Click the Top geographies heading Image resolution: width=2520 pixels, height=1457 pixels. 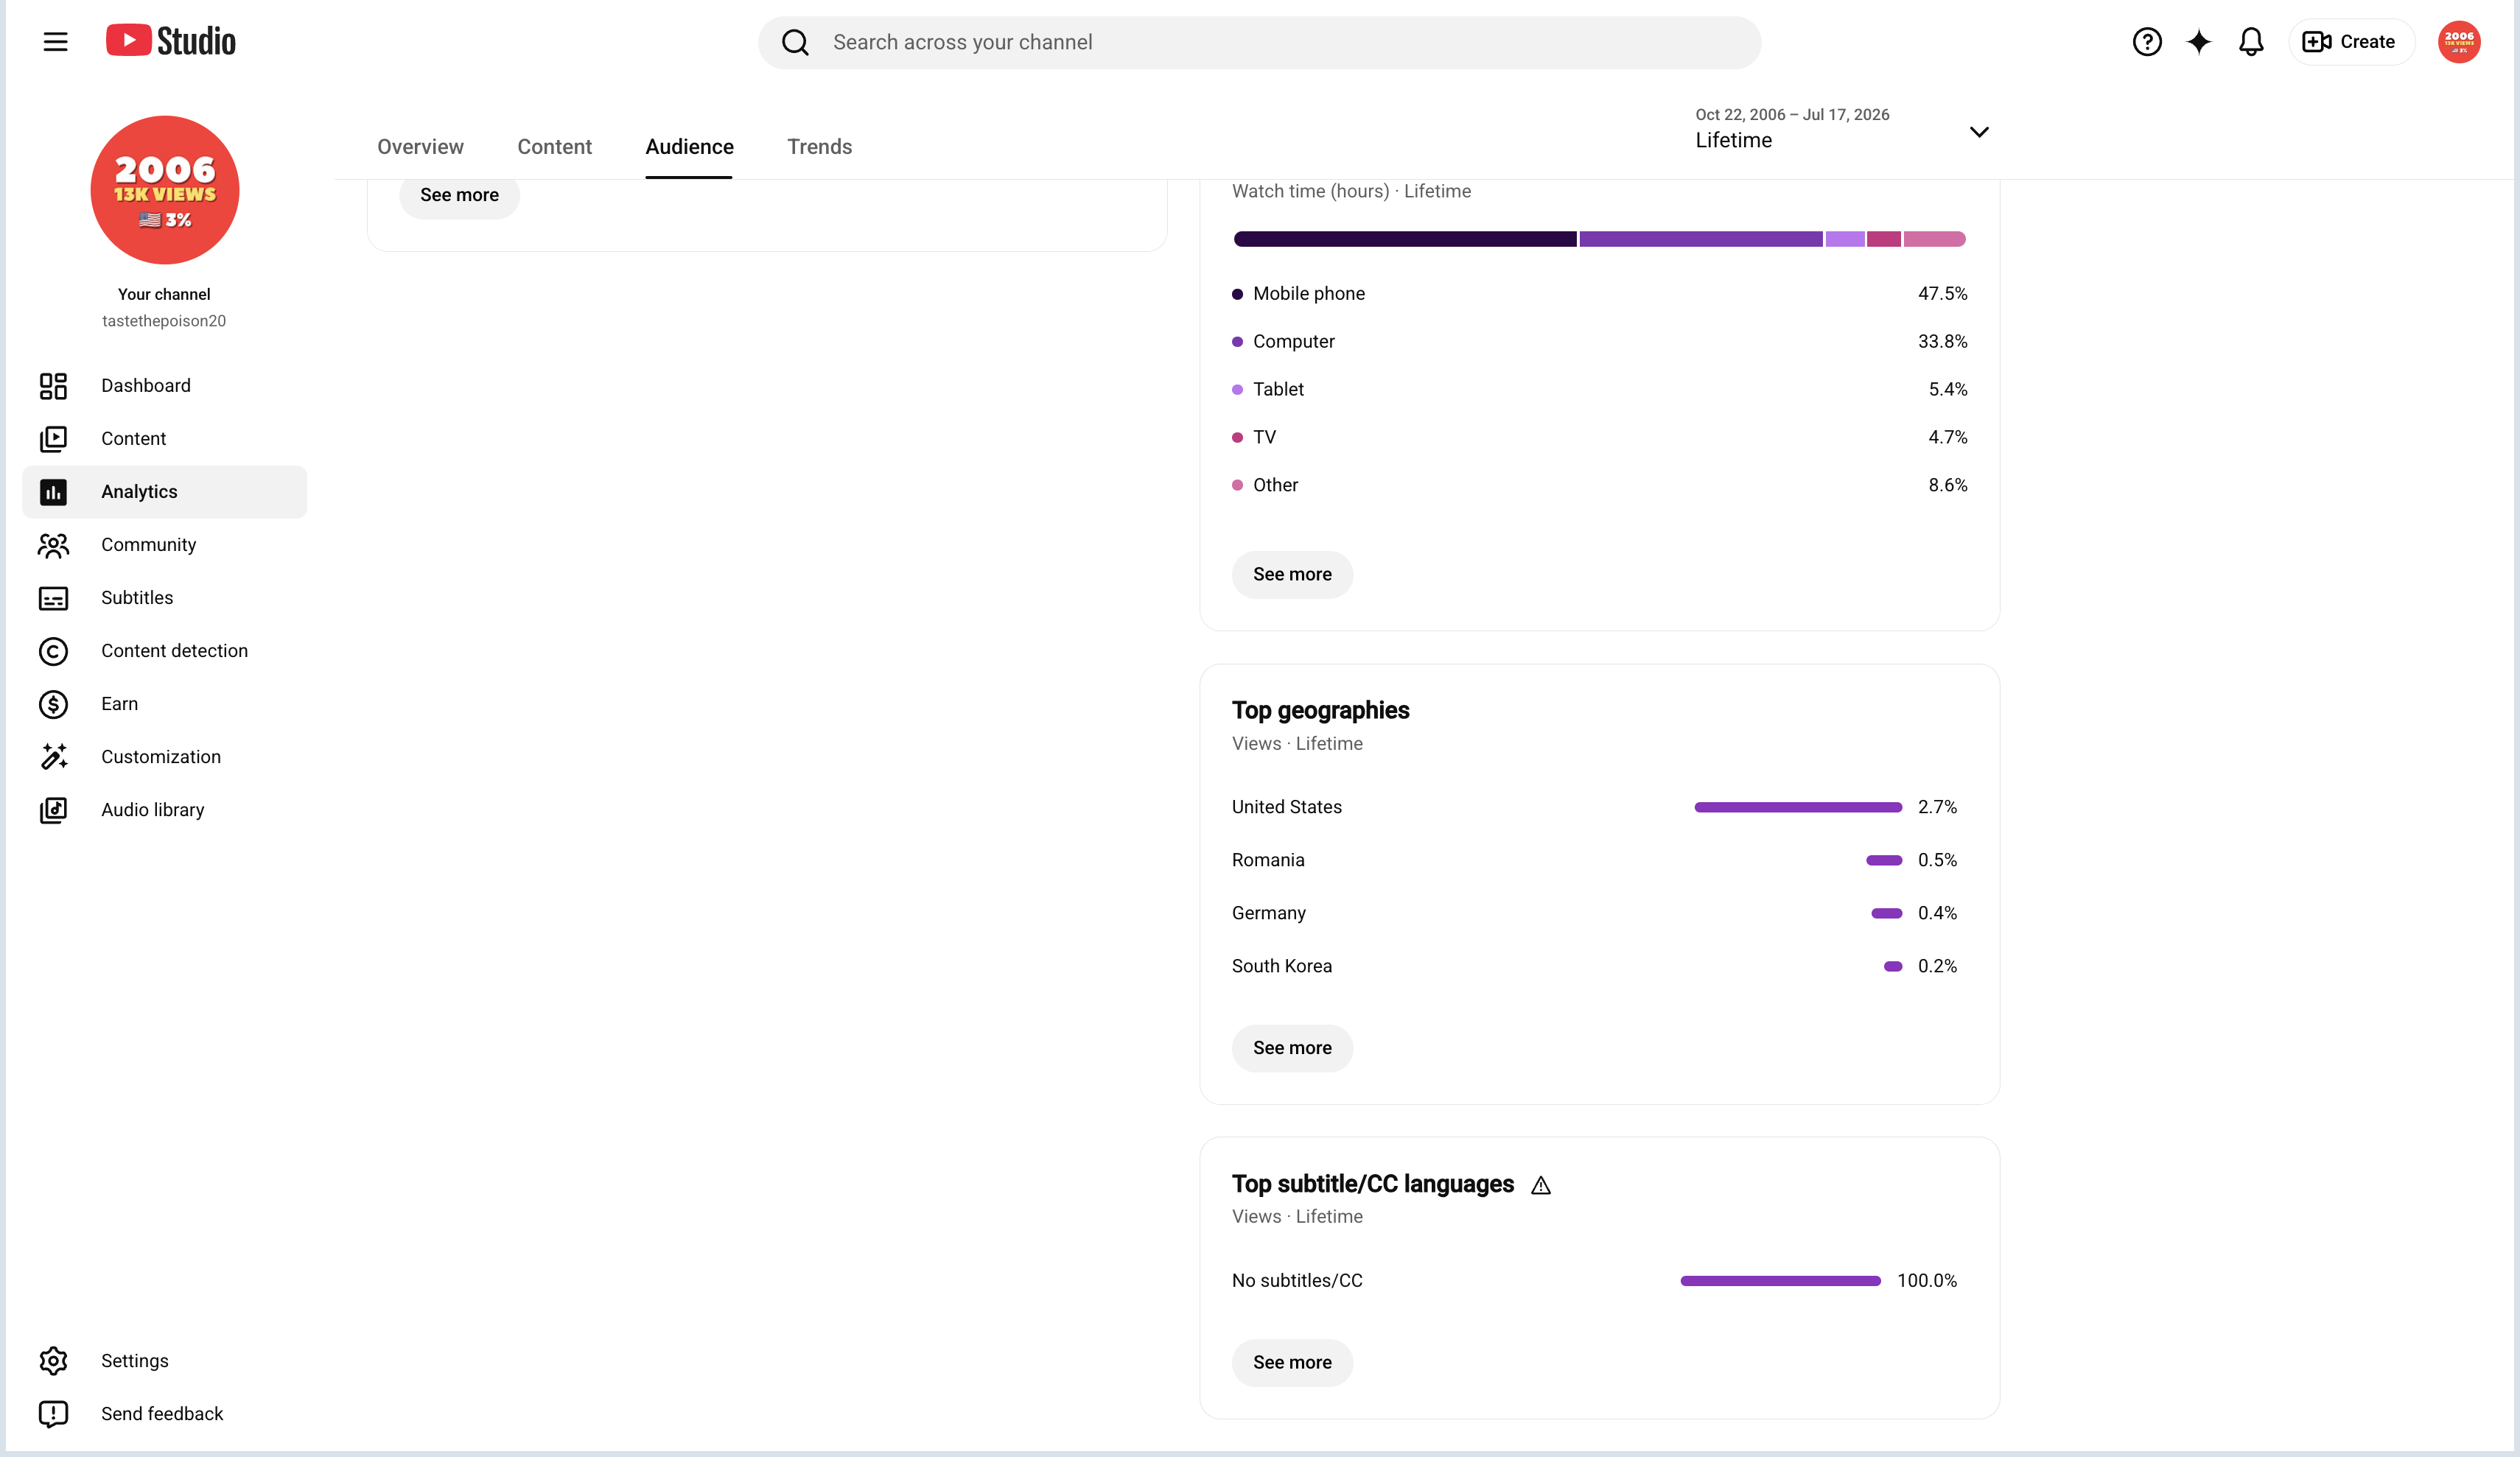tap(1320, 711)
